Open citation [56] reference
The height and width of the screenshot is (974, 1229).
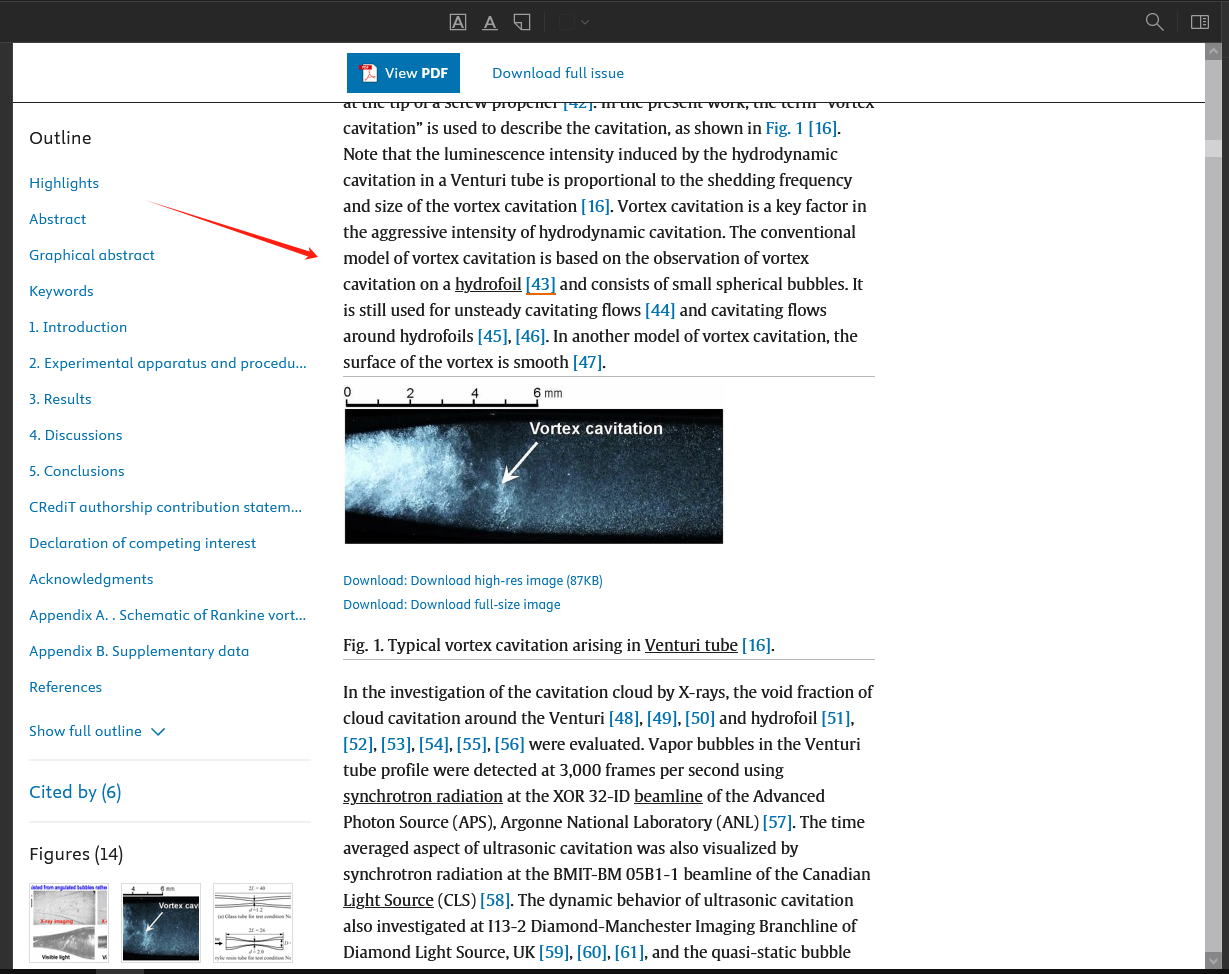pyautogui.click(x=510, y=744)
